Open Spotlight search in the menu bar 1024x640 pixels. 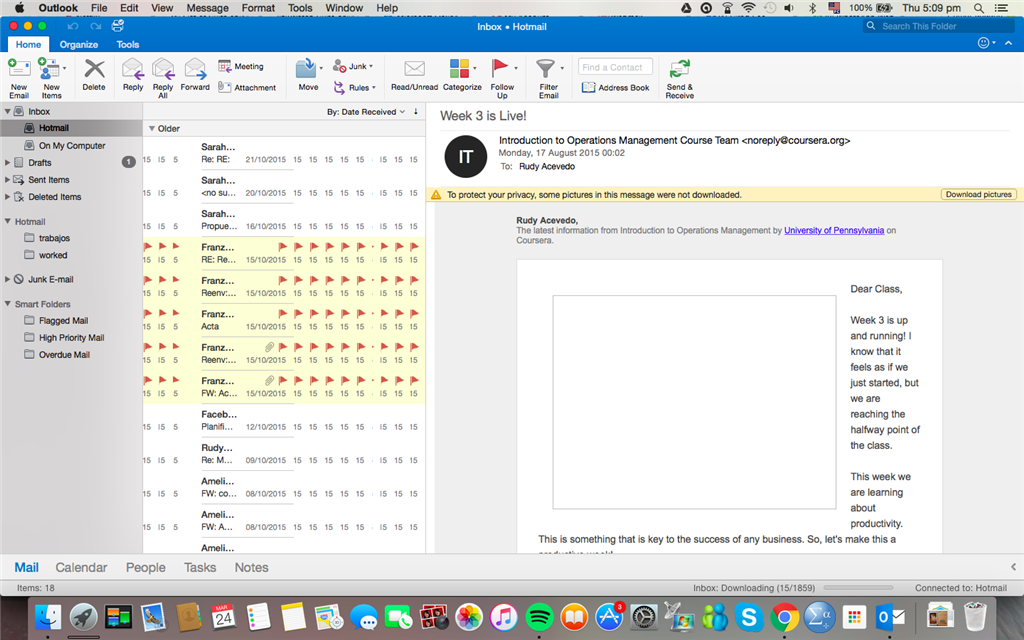coord(978,8)
